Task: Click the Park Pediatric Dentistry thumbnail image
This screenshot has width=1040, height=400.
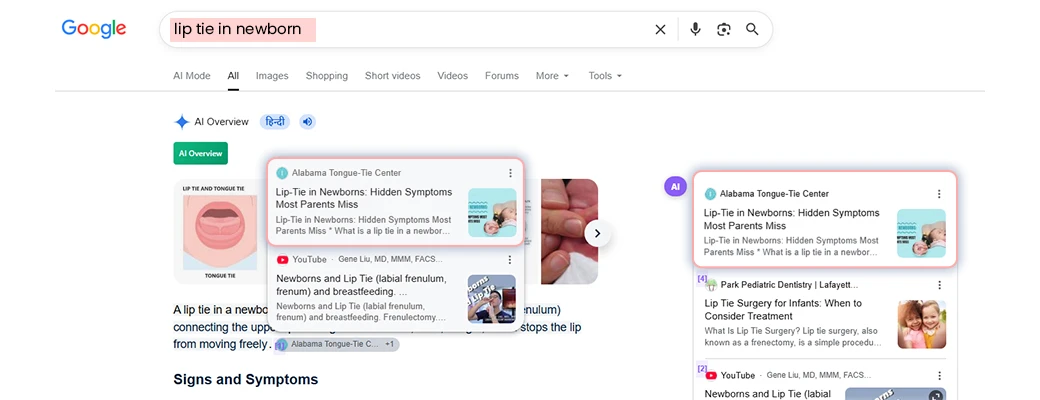Action: click(x=922, y=324)
